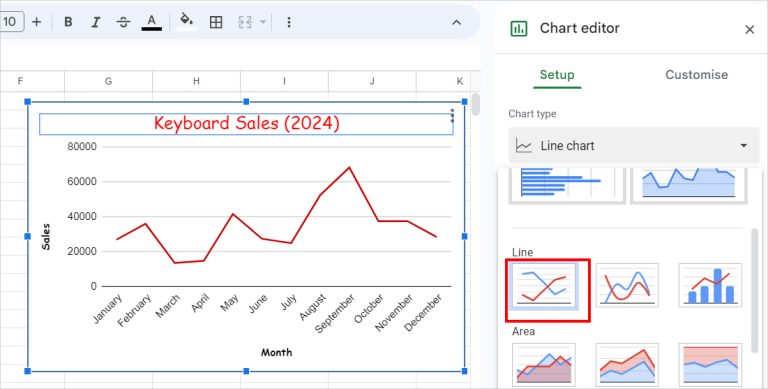Select the basic line chart thumbnail
The height and width of the screenshot is (389, 768).
point(544,285)
